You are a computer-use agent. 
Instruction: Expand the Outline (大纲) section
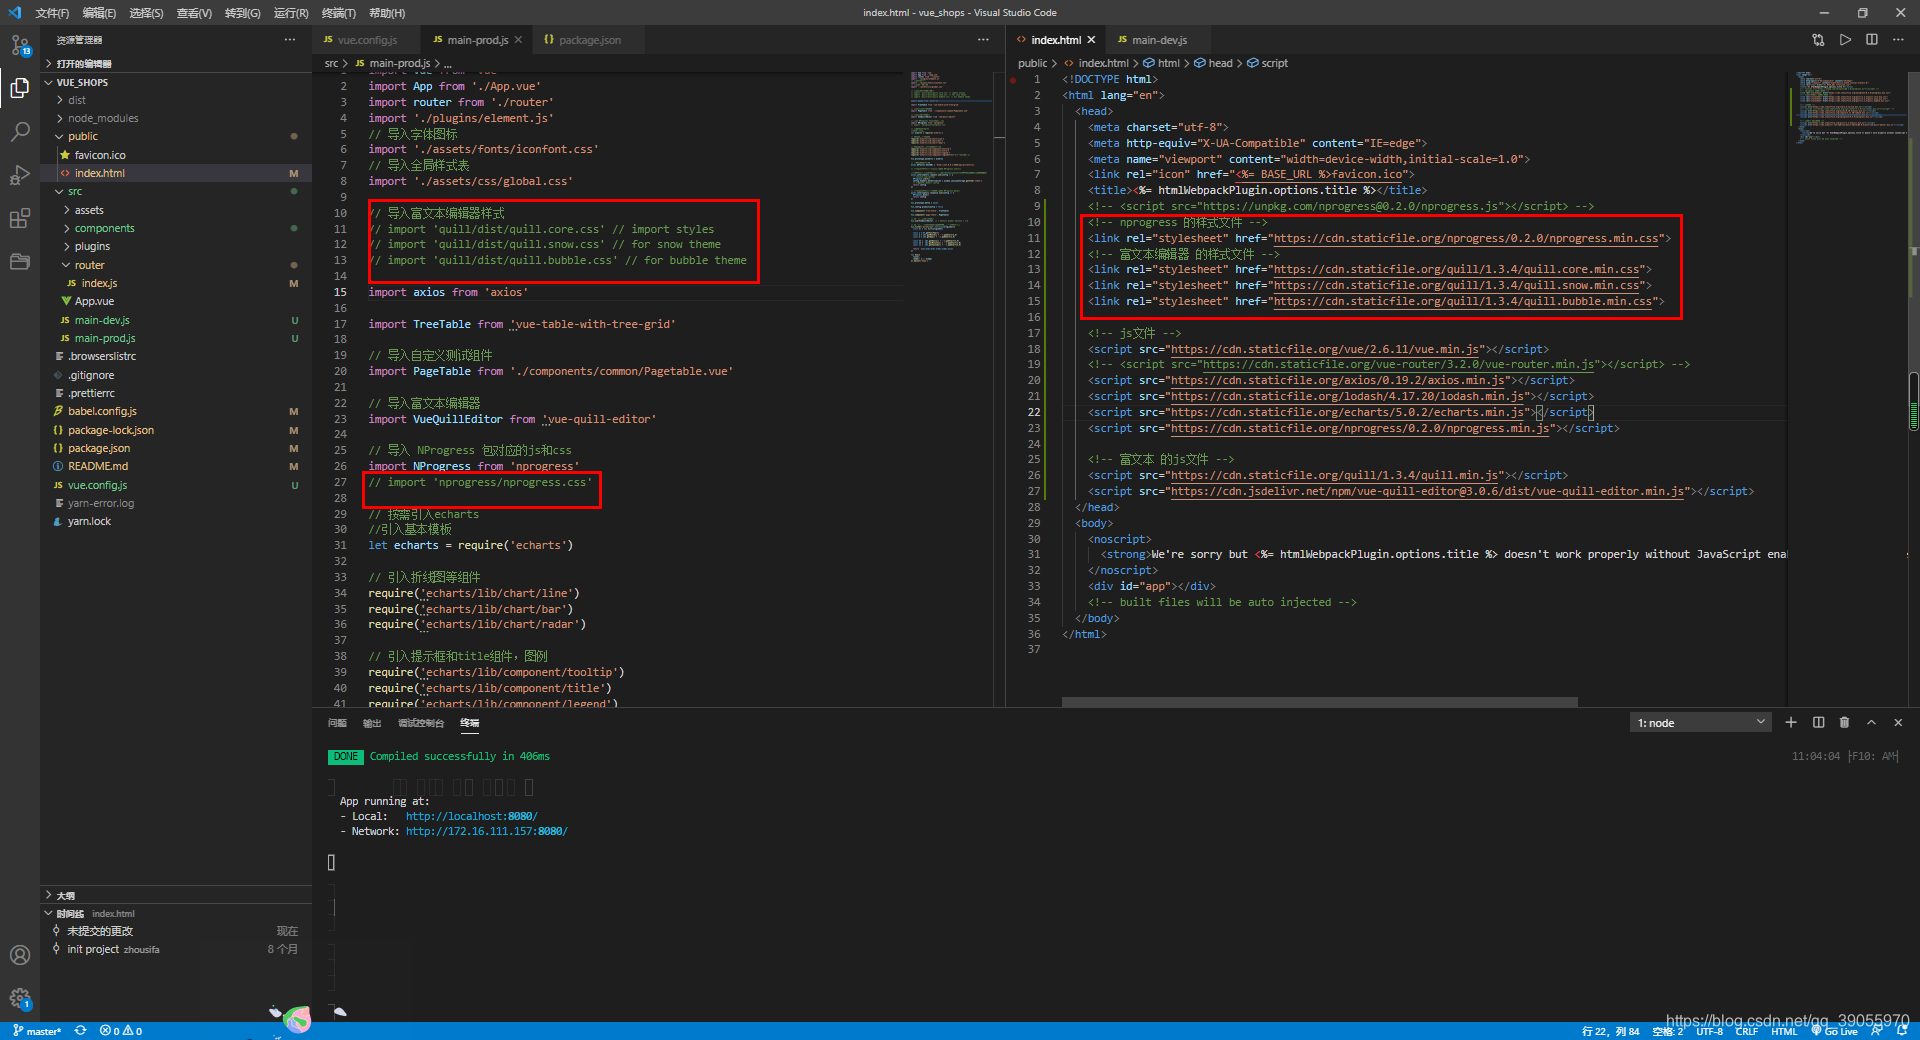(x=176, y=895)
